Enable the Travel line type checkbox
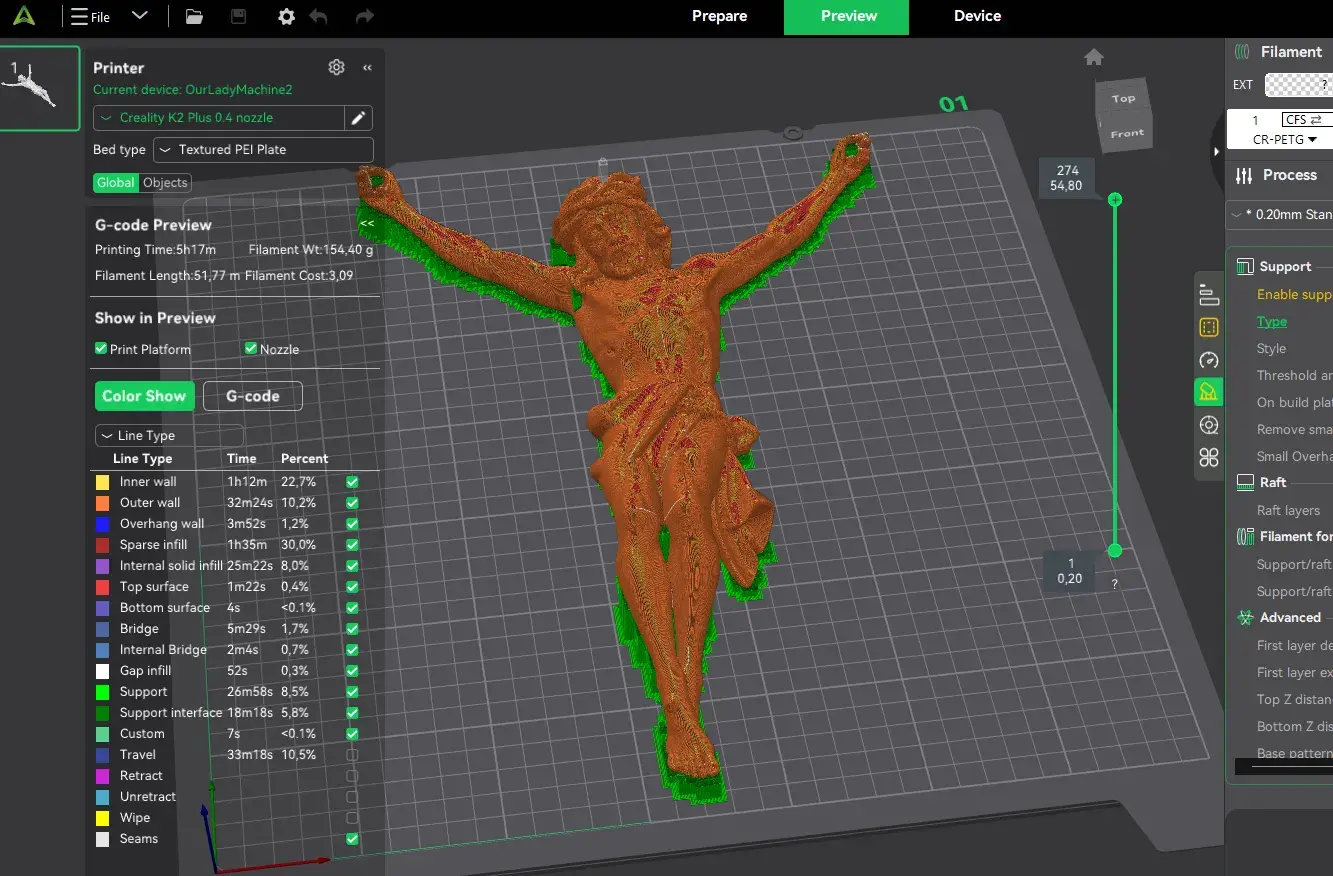The width and height of the screenshot is (1333, 876). click(x=352, y=755)
